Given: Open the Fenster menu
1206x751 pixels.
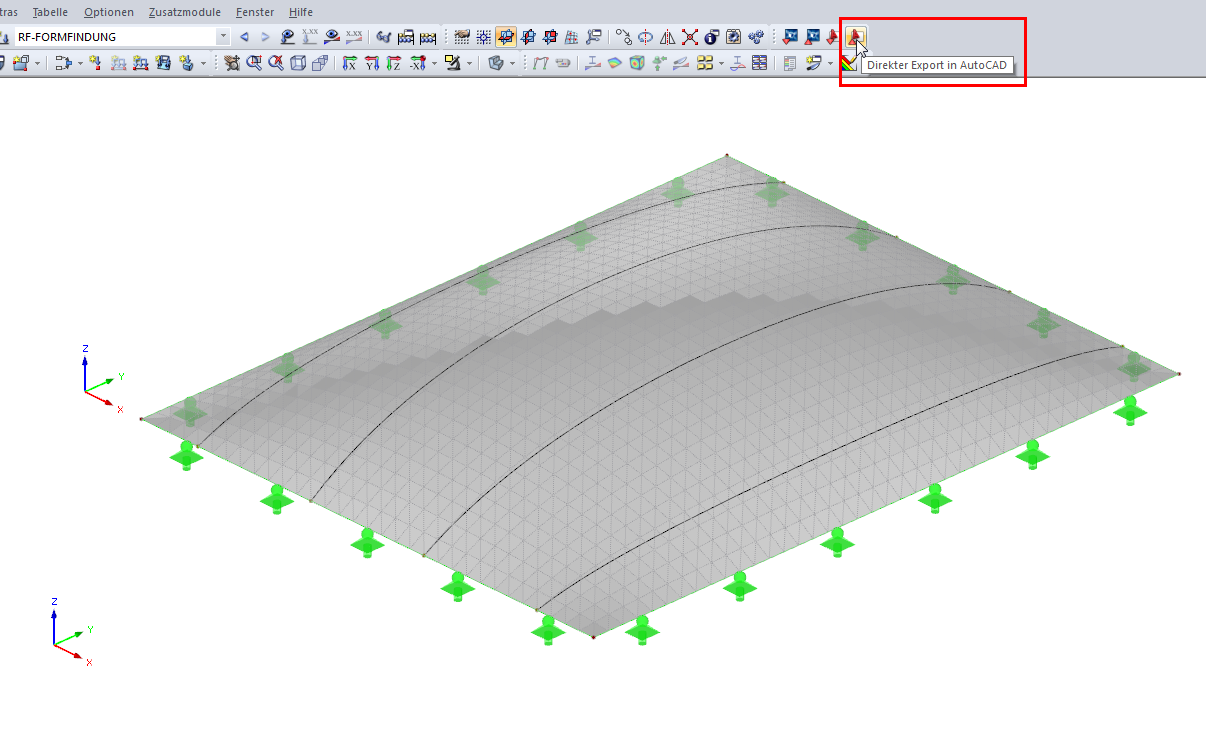Looking at the screenshot, I should 254,12.
